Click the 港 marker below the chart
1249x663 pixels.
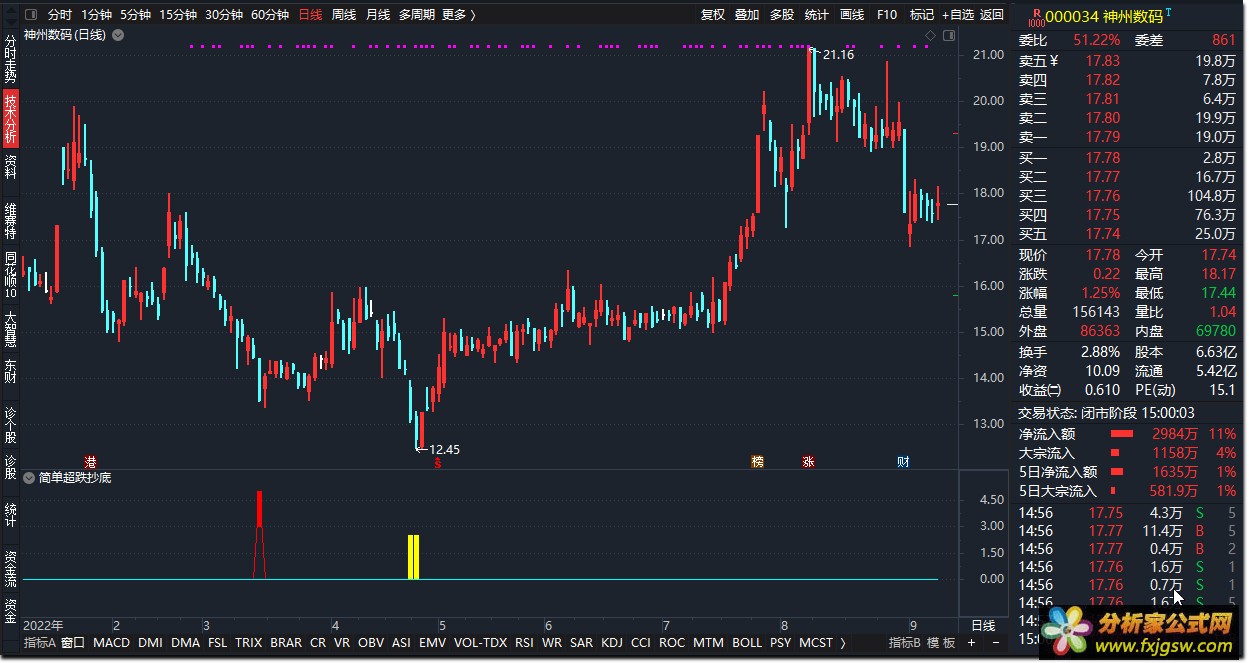(91, 462)
